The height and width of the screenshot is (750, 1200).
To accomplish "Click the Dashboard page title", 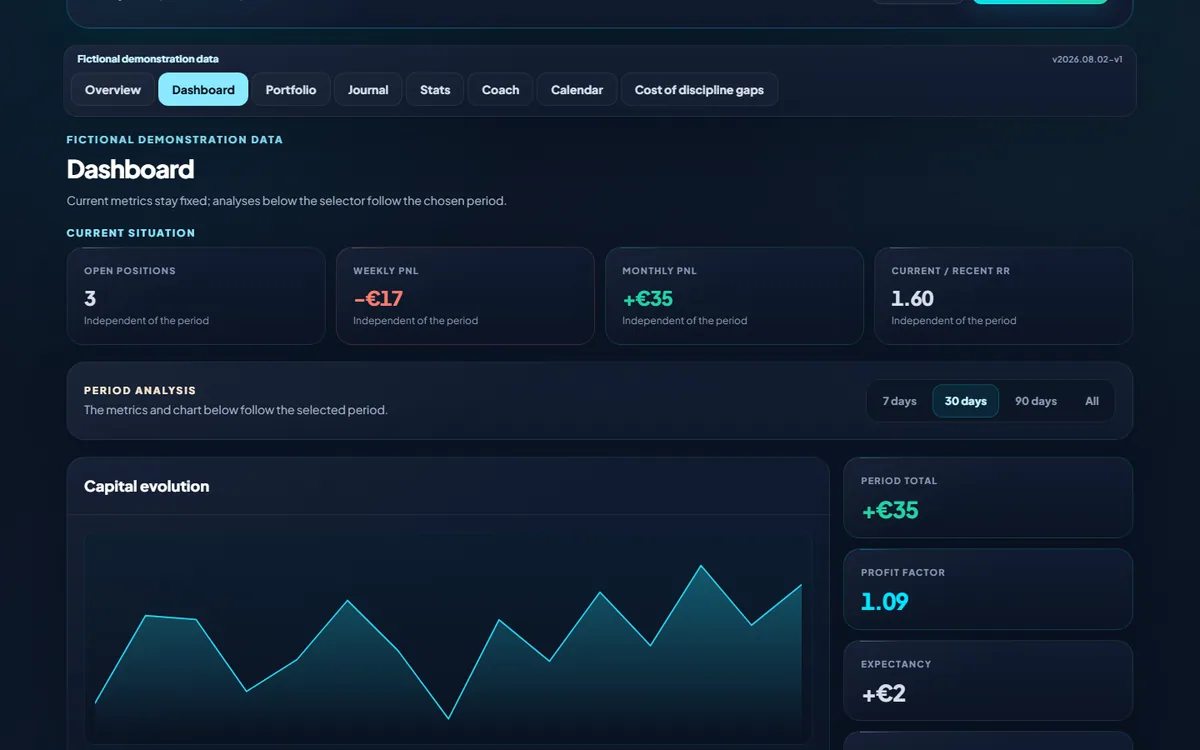I will 130,169.
